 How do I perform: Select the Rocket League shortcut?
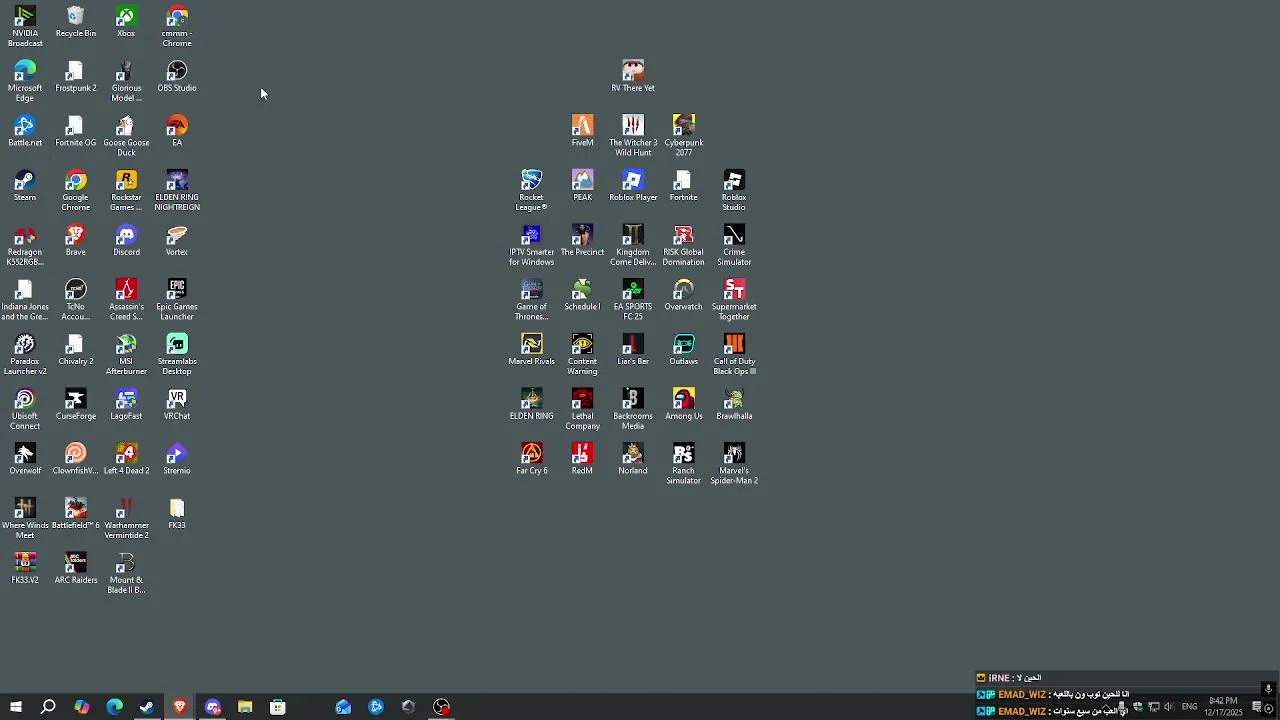coord(531,190)
